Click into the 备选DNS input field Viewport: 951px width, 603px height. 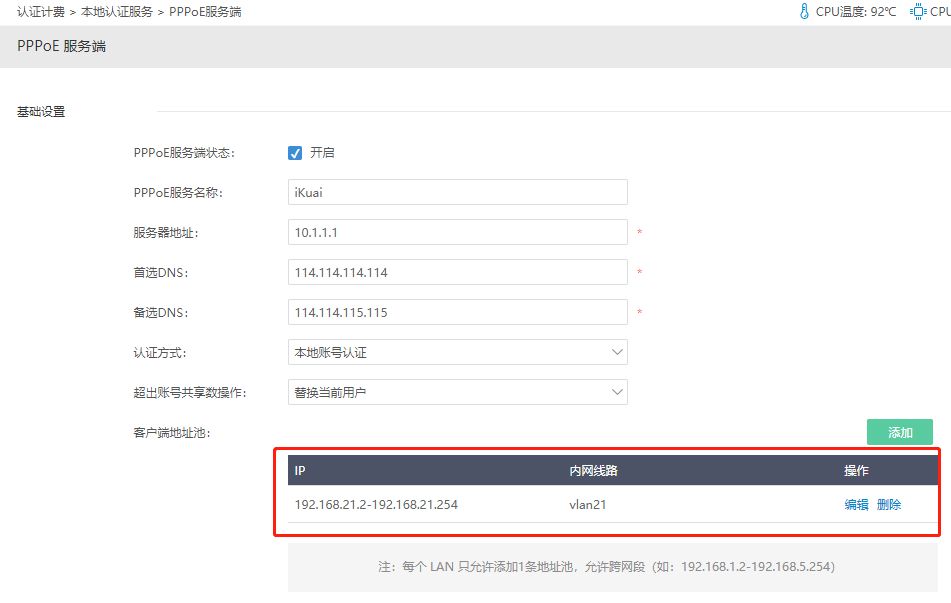pos(457,312)
